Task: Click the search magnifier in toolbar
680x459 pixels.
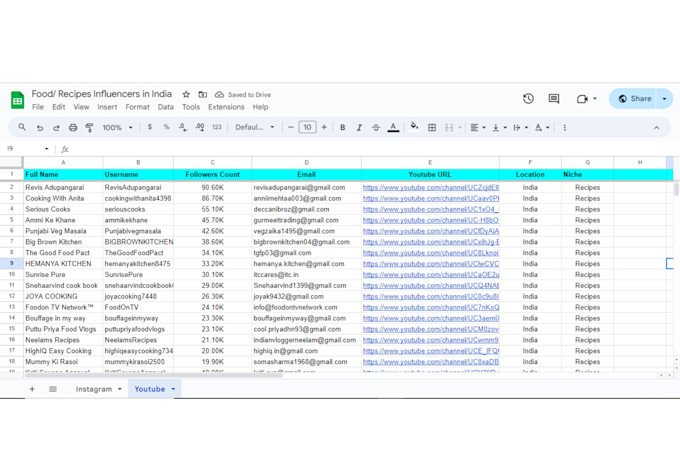Action: point(22,127)
